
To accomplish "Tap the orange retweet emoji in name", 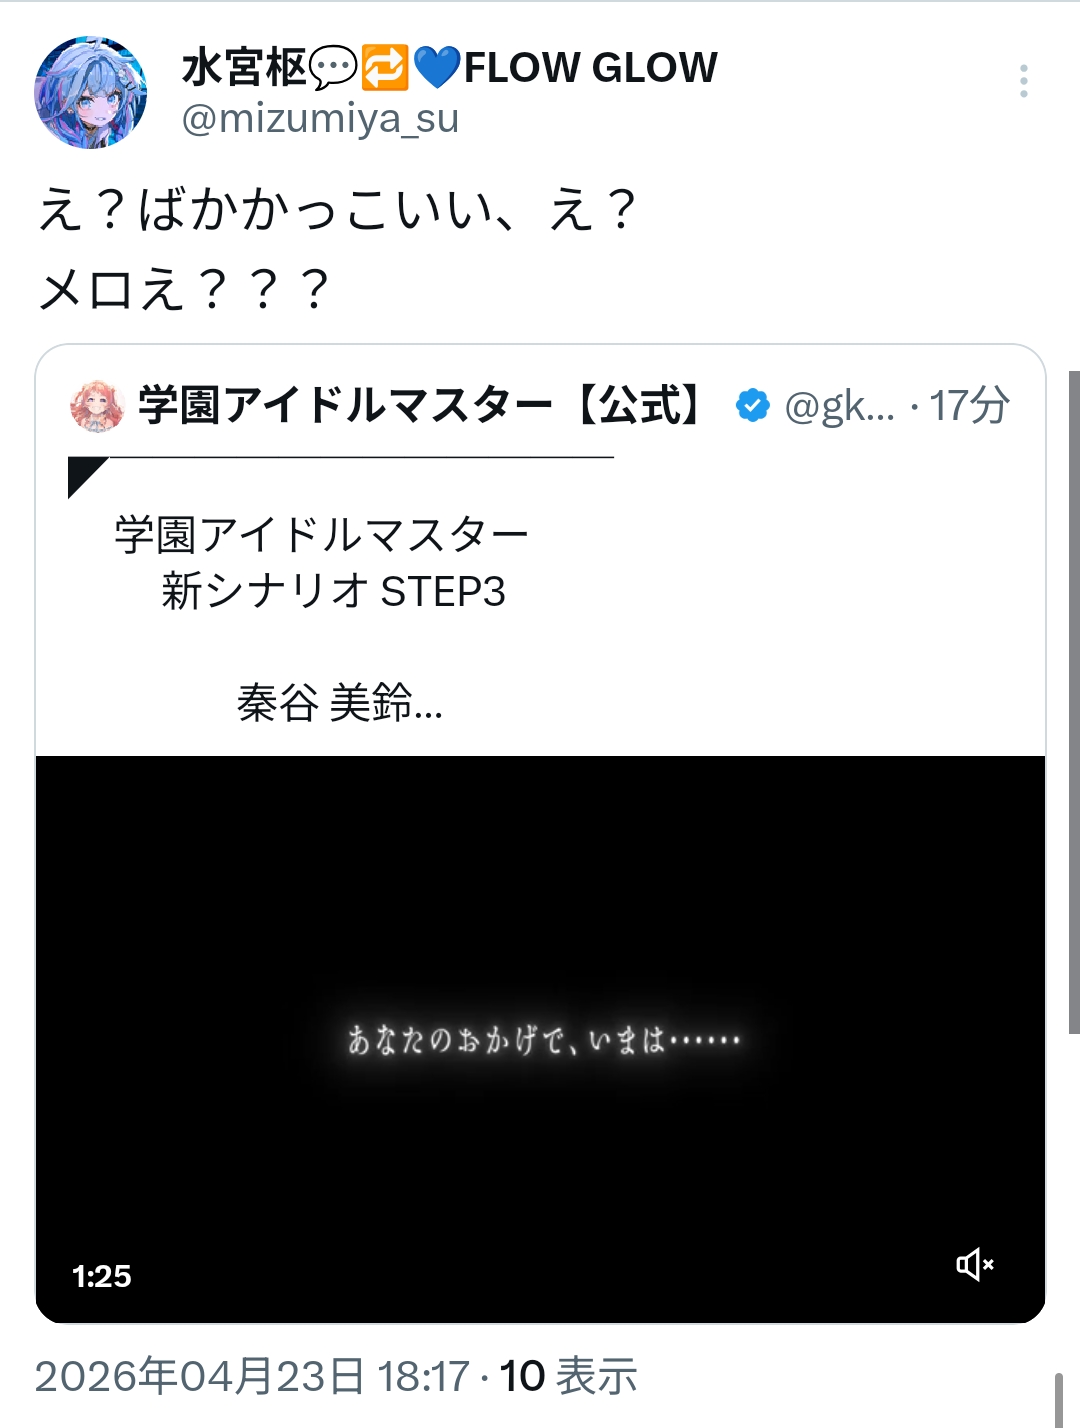I will point(385,67).
